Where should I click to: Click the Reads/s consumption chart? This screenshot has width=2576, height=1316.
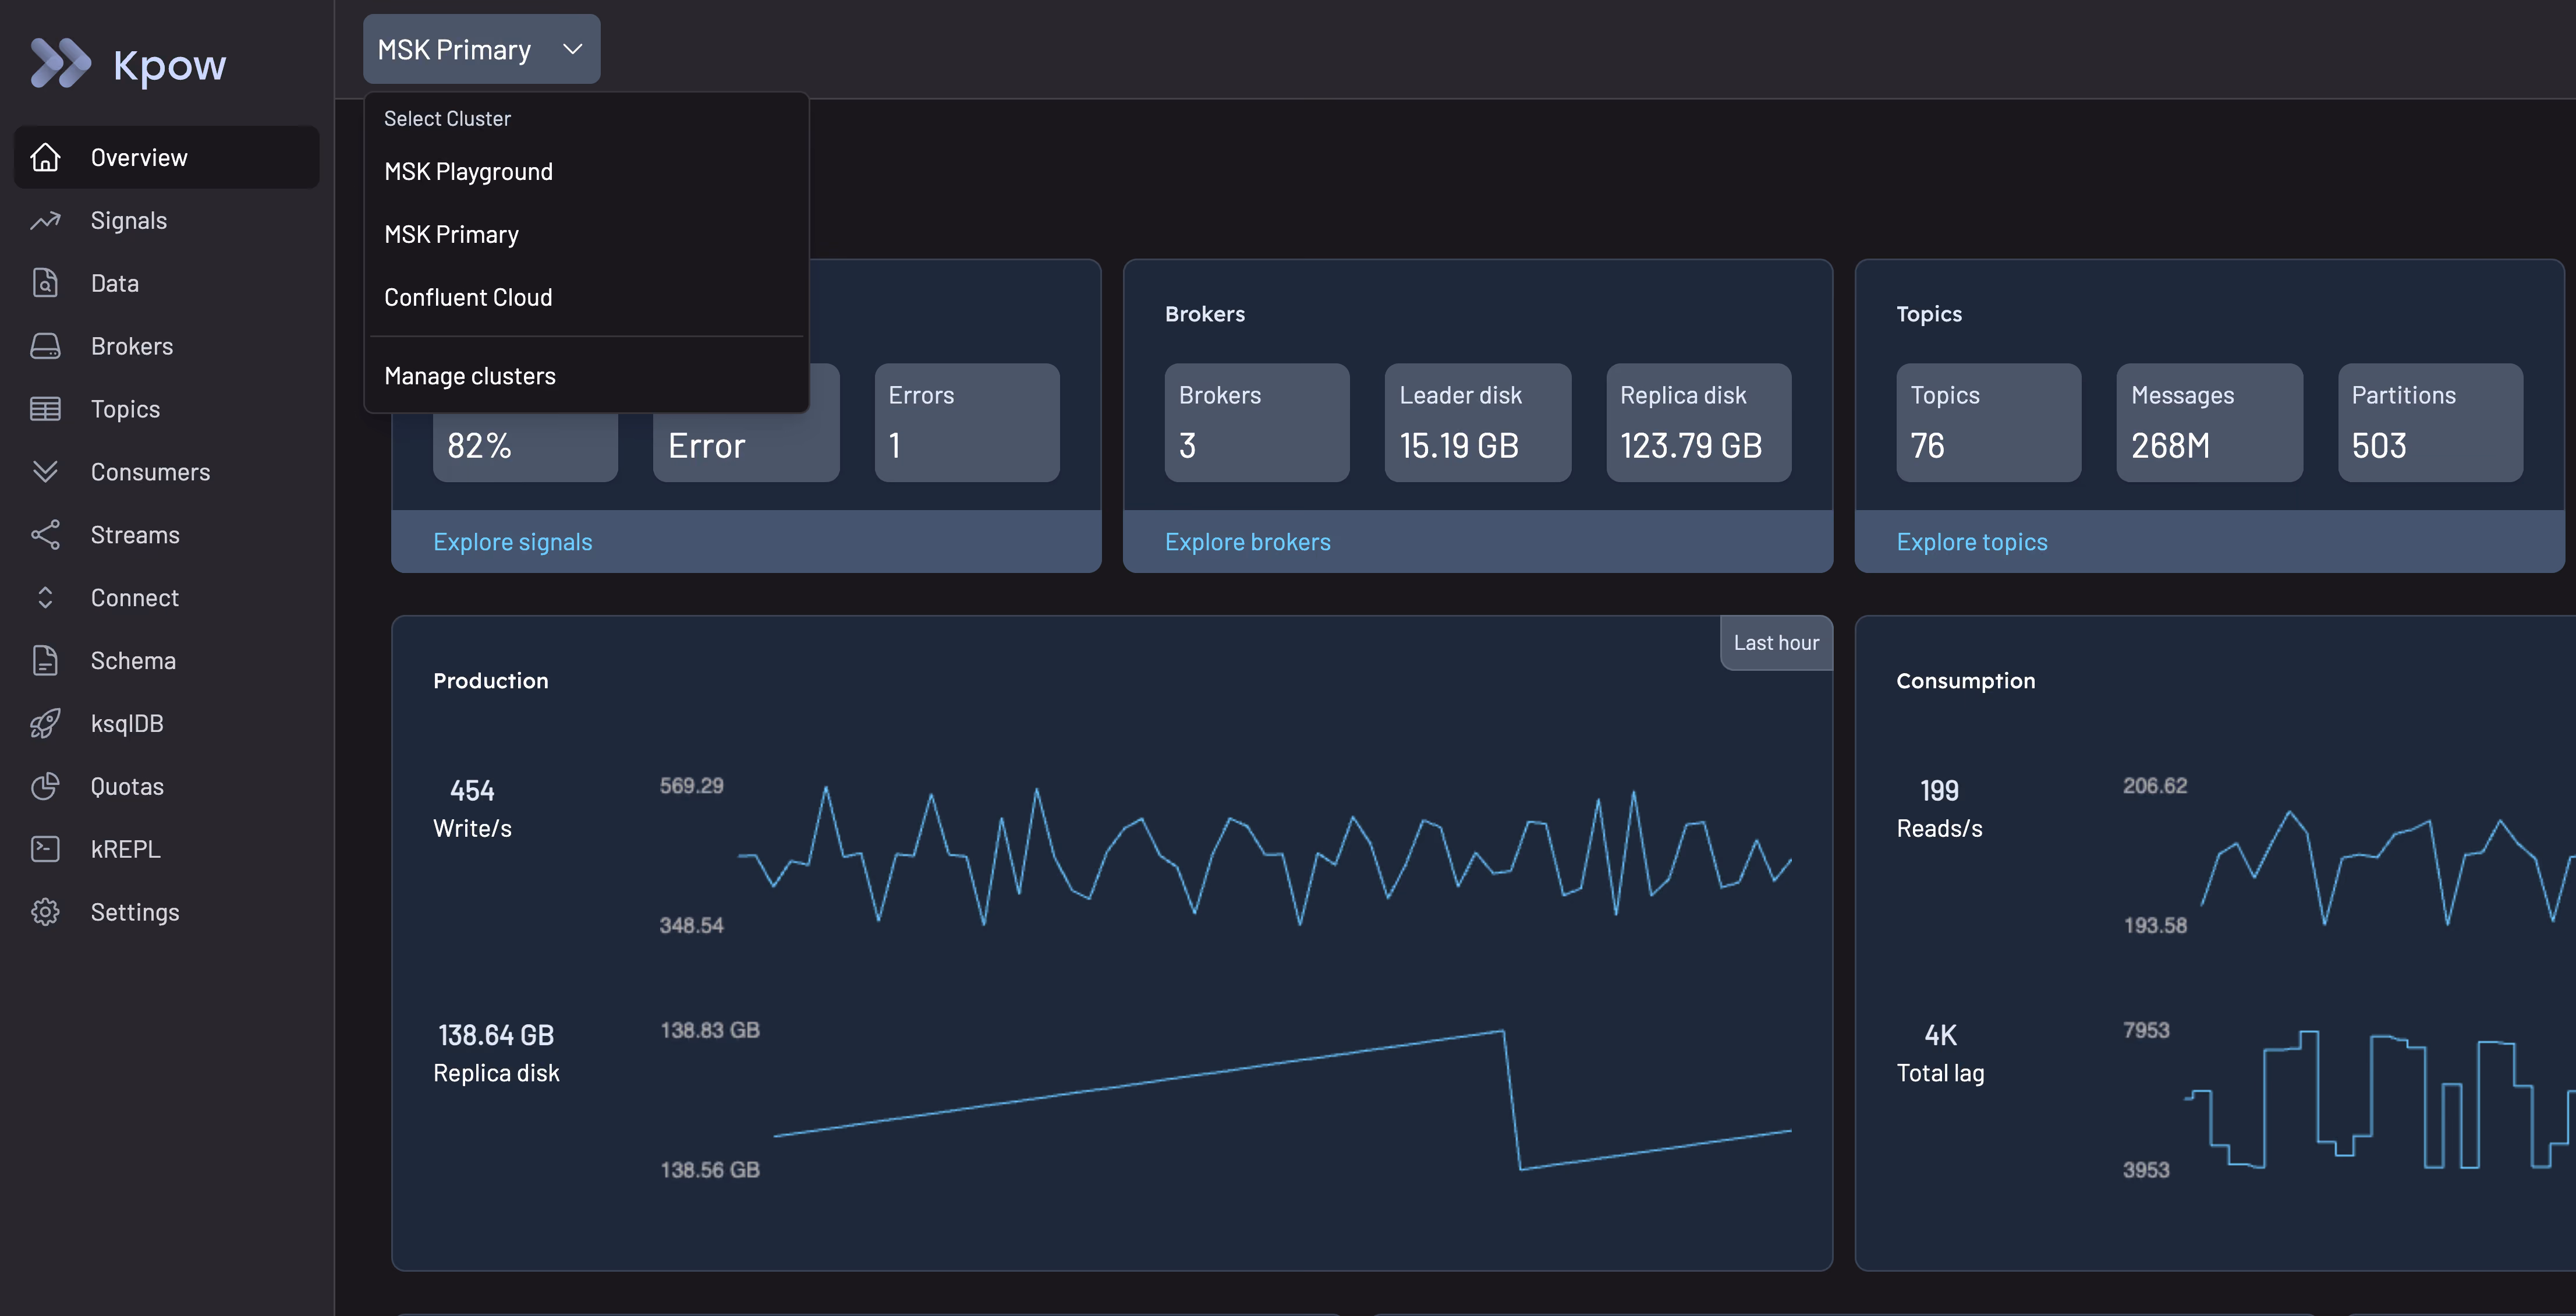[x=2388, y=866]
